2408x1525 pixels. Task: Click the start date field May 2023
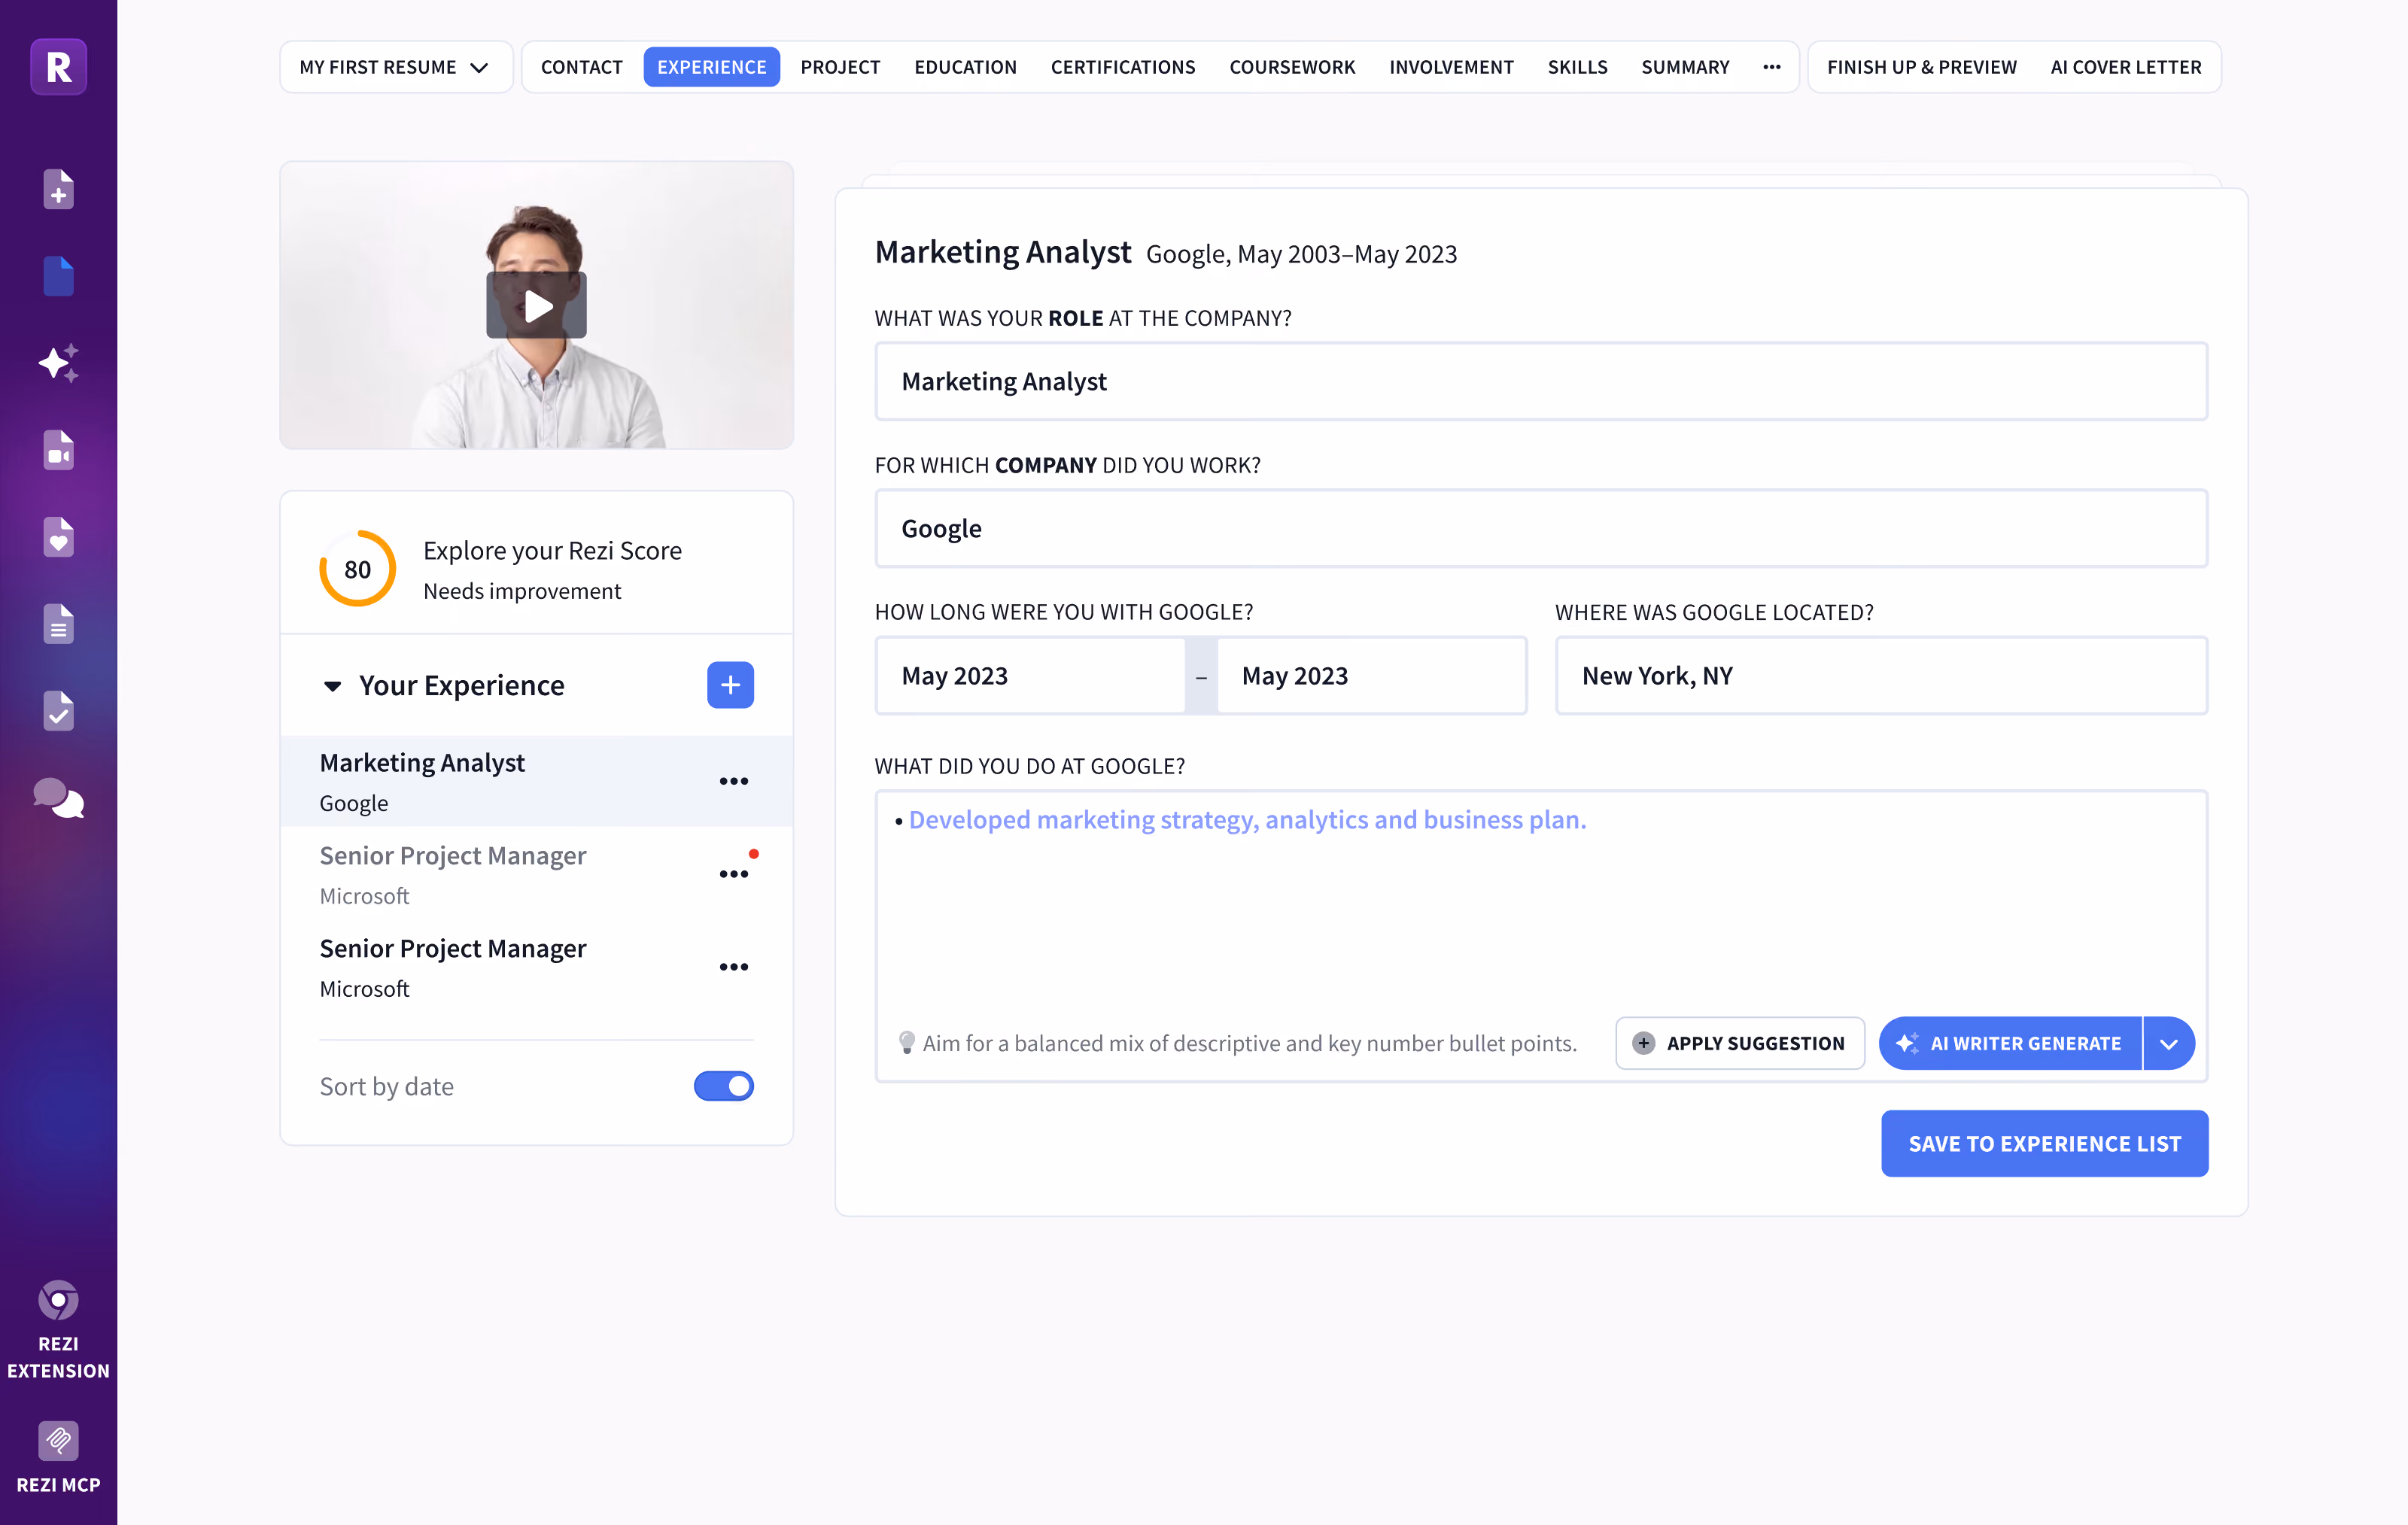click(1031, 676)
